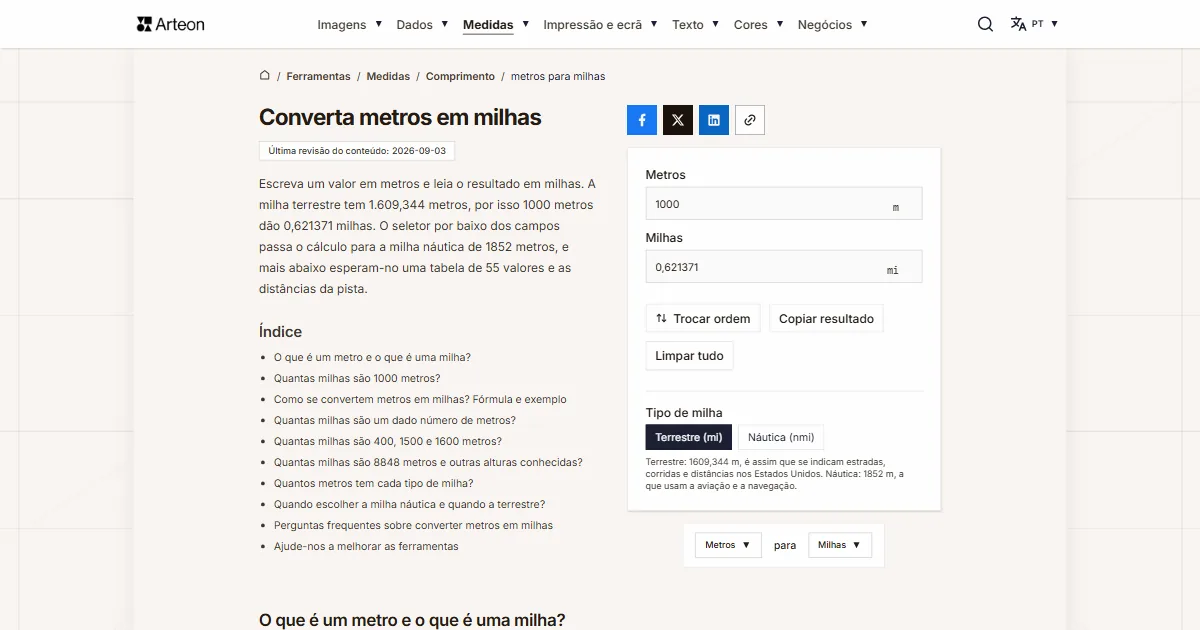
Task: Focus the Milhas input field
Action: point(784,267)
